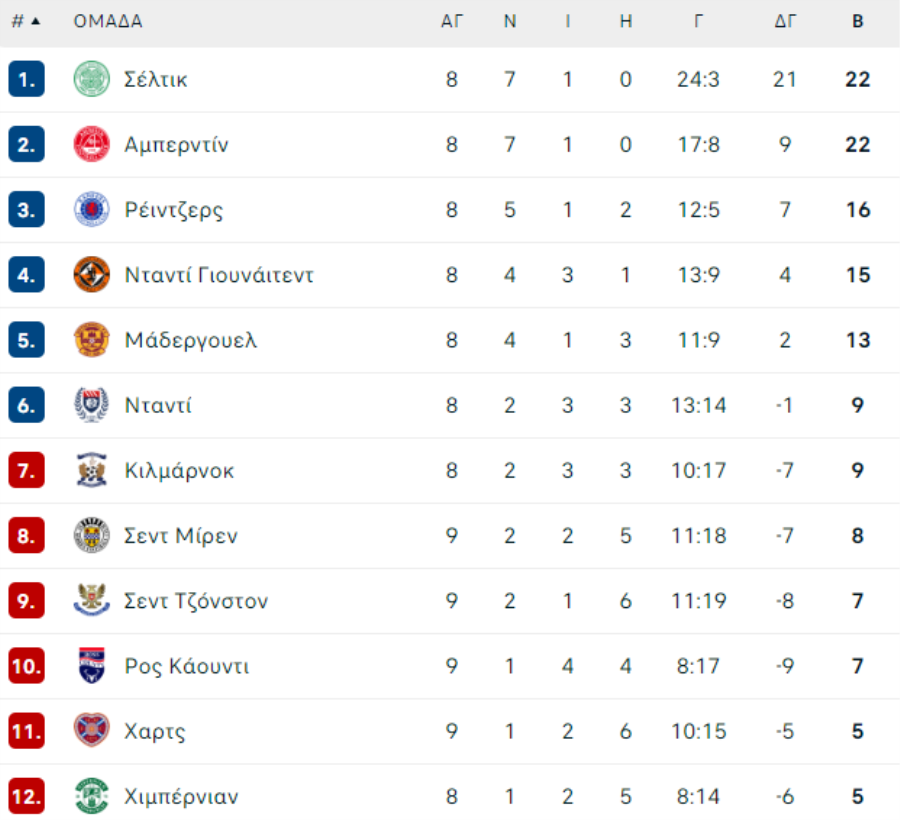Click the Celtic club crest icon

92,79
